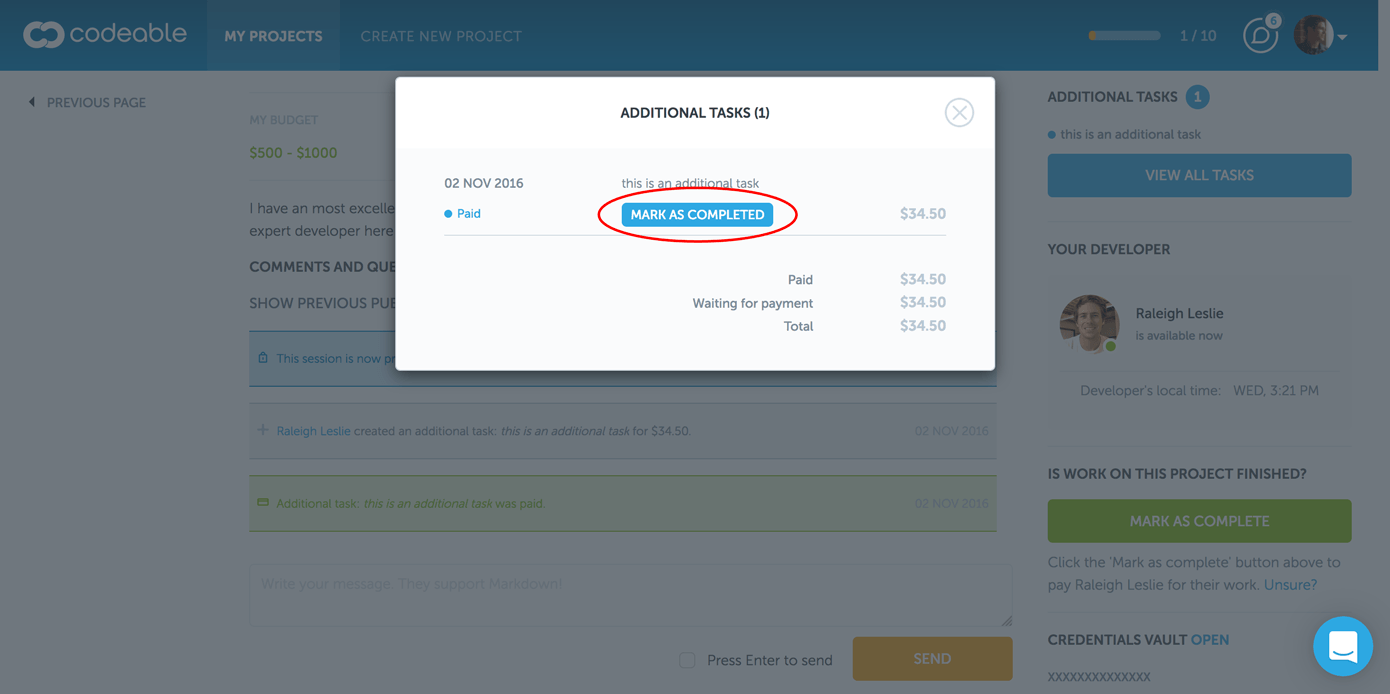Click Raleigh Leslie's developer avatar

(x=1089, y=323)
